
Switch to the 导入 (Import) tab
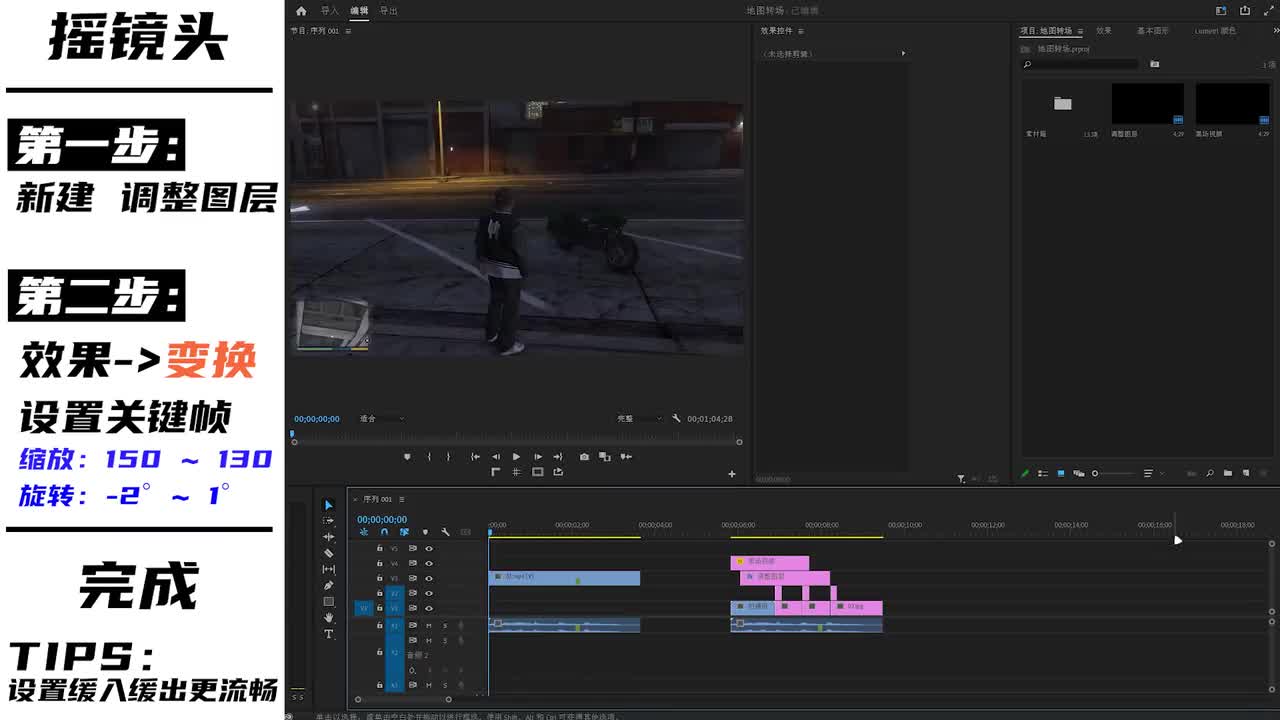(330, 11)
